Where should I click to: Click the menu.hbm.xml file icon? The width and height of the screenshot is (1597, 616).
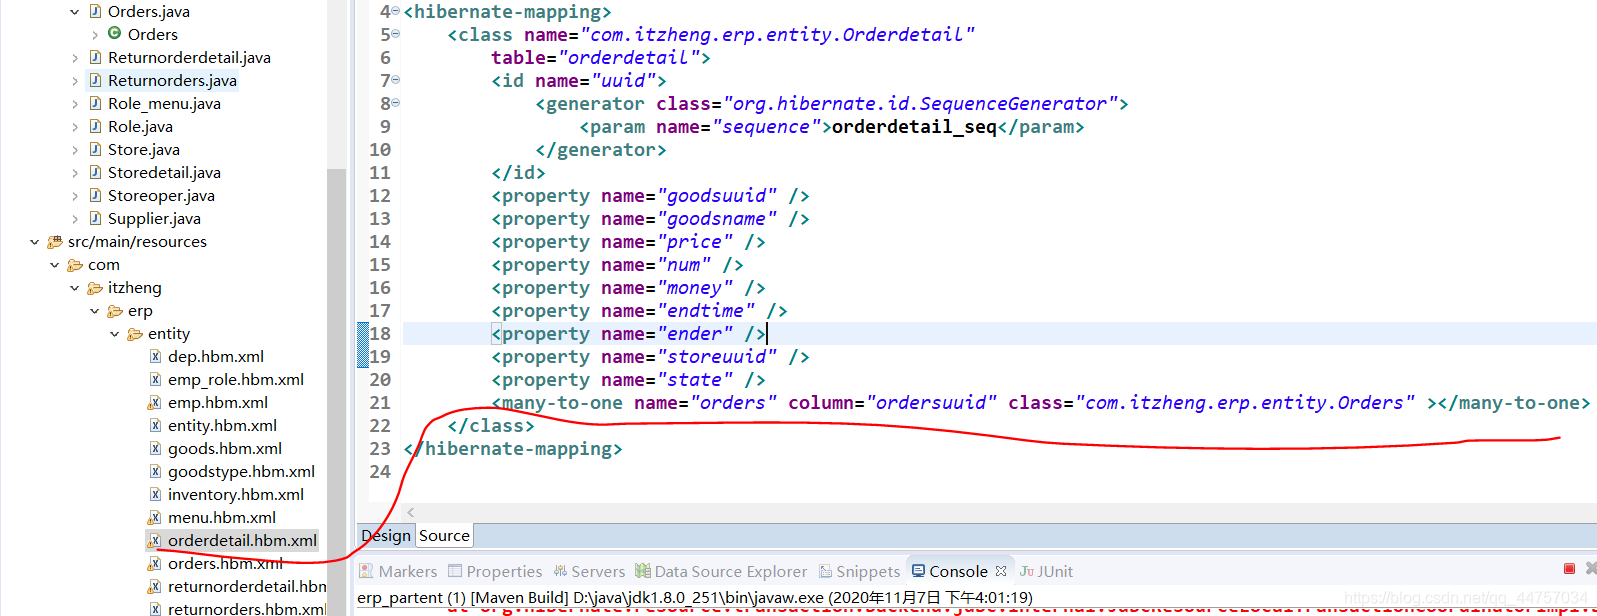[155, 518]
